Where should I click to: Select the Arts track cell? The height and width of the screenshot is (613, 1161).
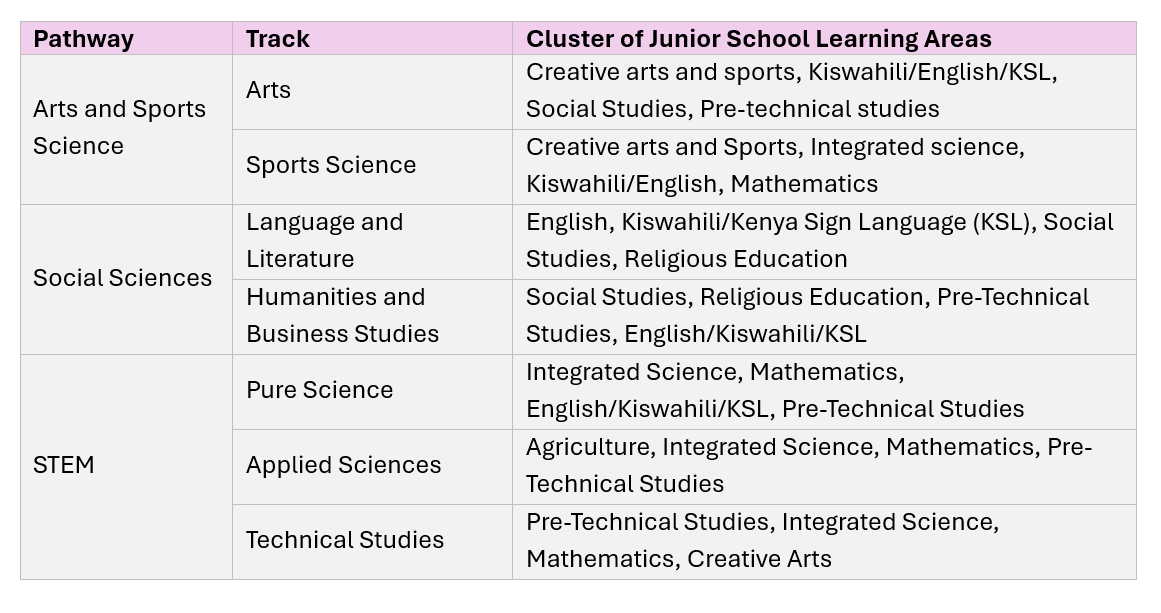[x=372, y=92]
